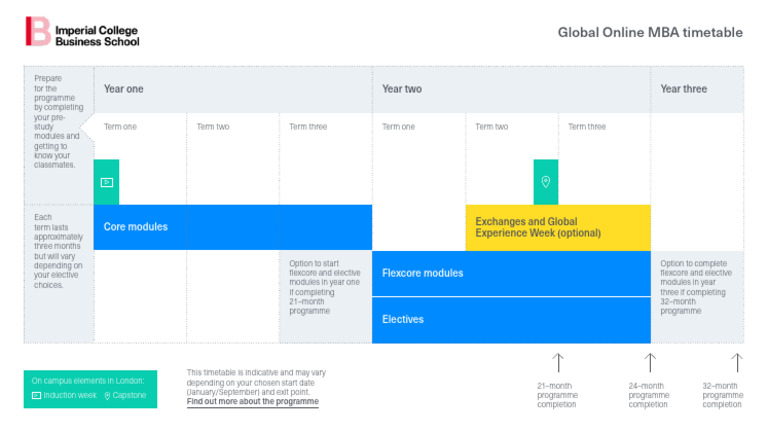This screenshot has width=768, height=432.
Task: Click Term three under Year two
Action: tap(587, 127)
